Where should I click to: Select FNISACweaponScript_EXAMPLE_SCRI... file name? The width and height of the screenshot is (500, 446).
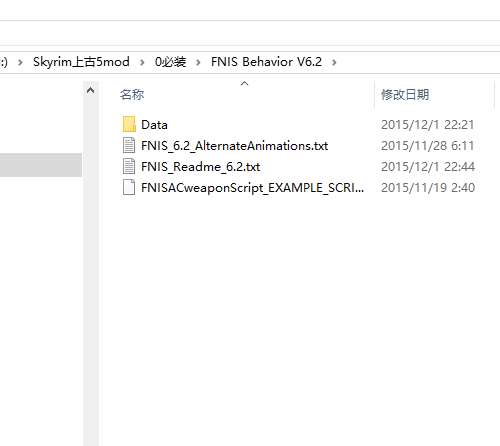(x=252, y=188)
